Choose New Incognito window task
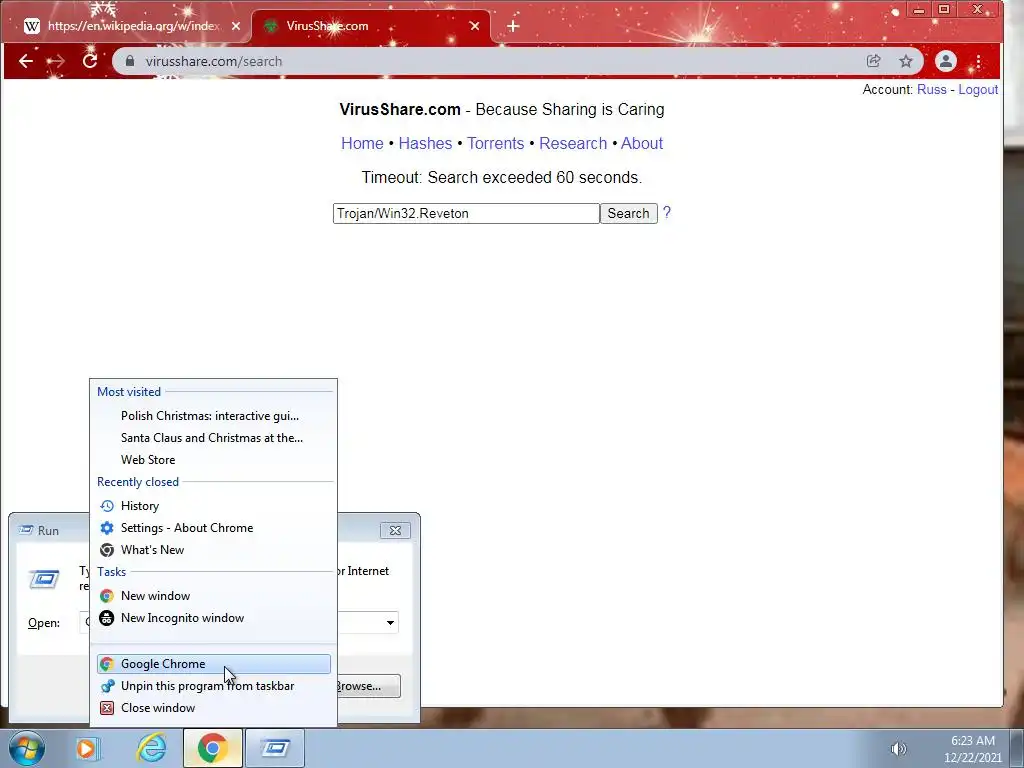The image size is (1024, 768). click(214, 618)
